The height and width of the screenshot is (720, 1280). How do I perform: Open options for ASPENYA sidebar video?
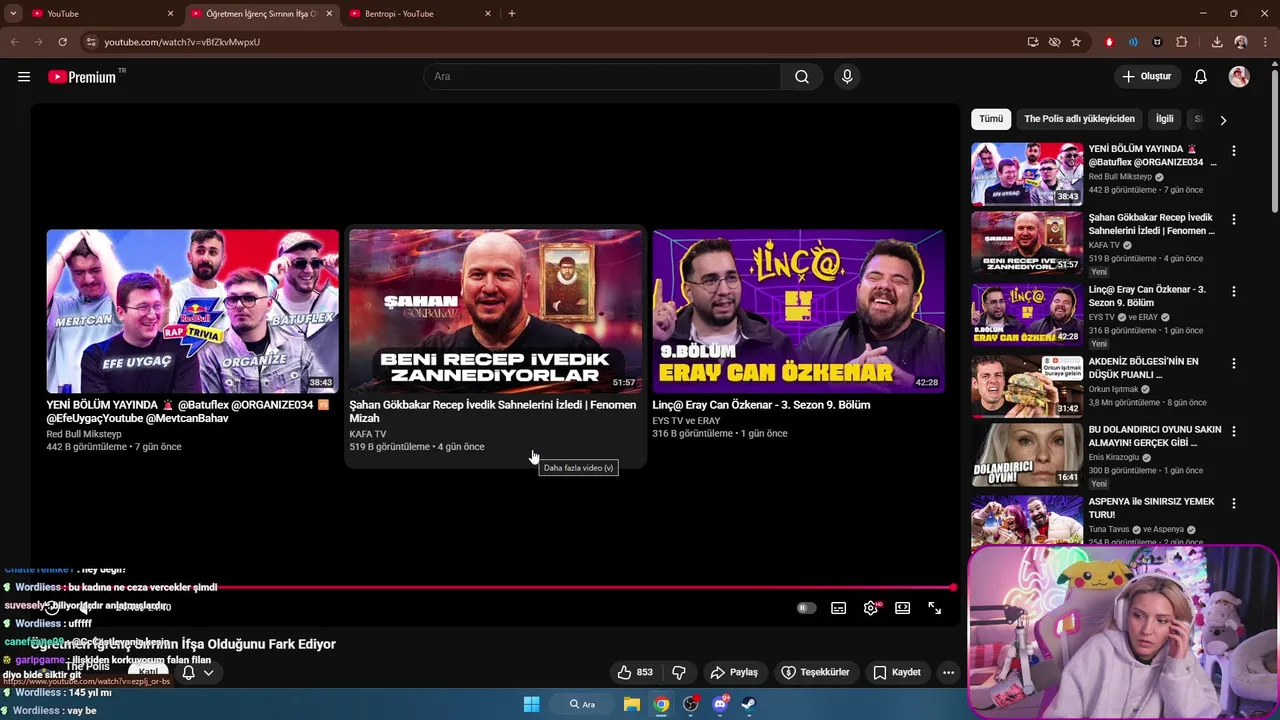(1234, 503)
